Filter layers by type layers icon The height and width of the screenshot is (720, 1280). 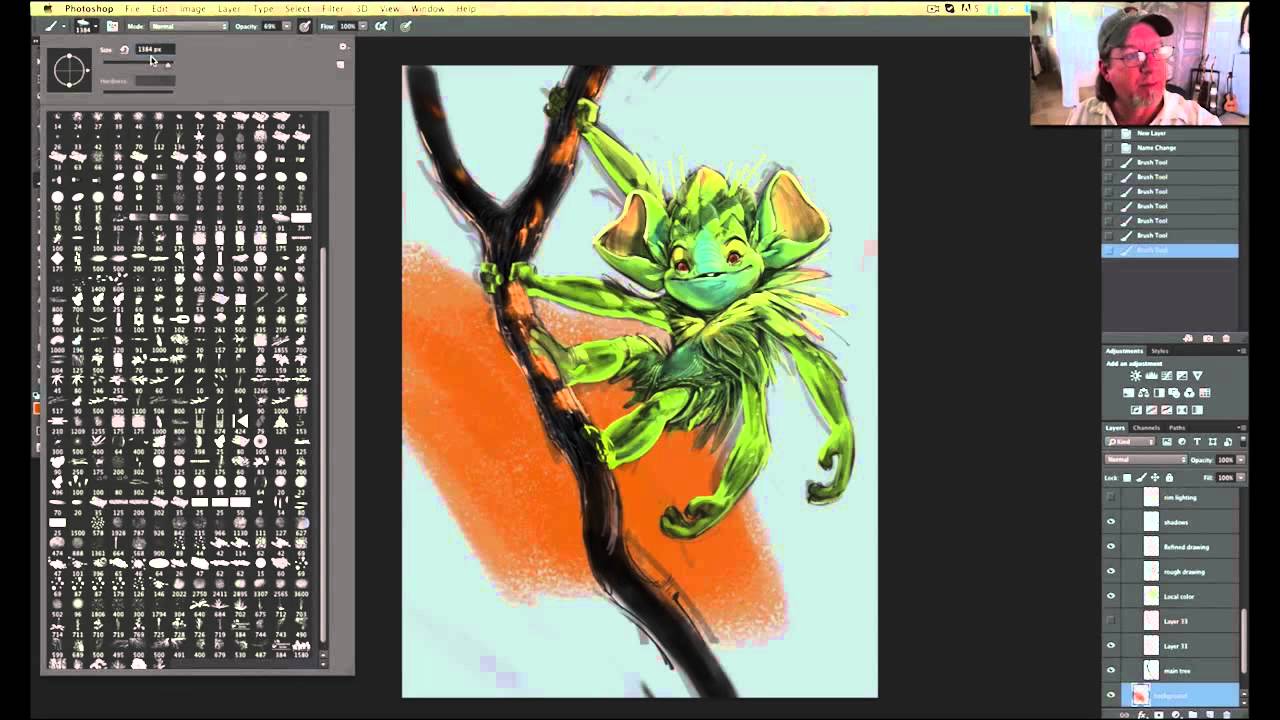1197,442
